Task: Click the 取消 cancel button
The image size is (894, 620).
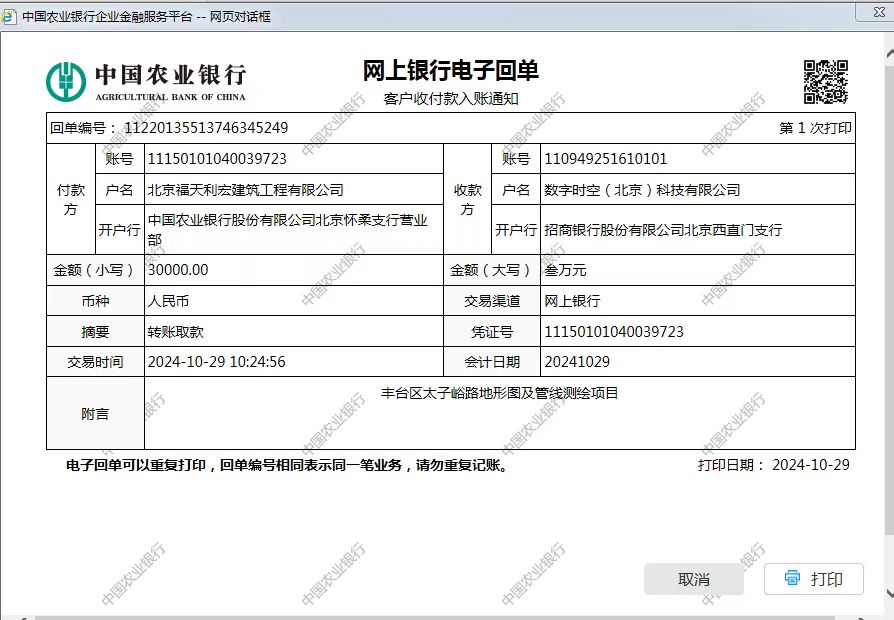Action: (x=693, y=580)
